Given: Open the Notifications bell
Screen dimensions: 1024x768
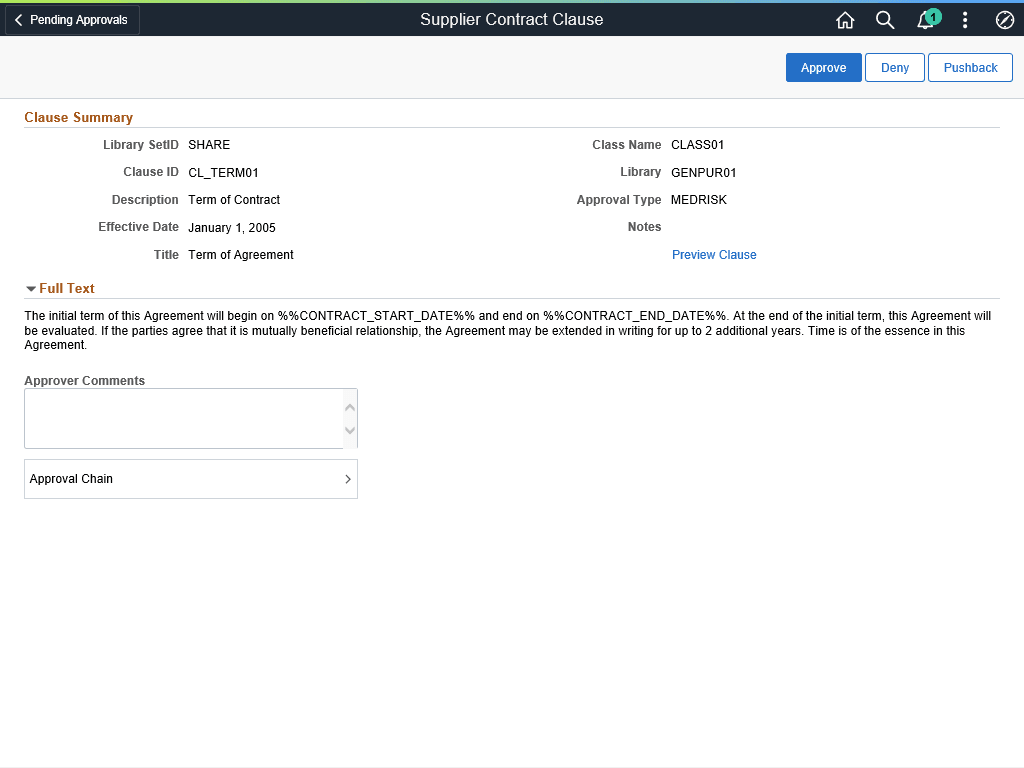Looking at the screenshot, I should [x=925, y=20].
